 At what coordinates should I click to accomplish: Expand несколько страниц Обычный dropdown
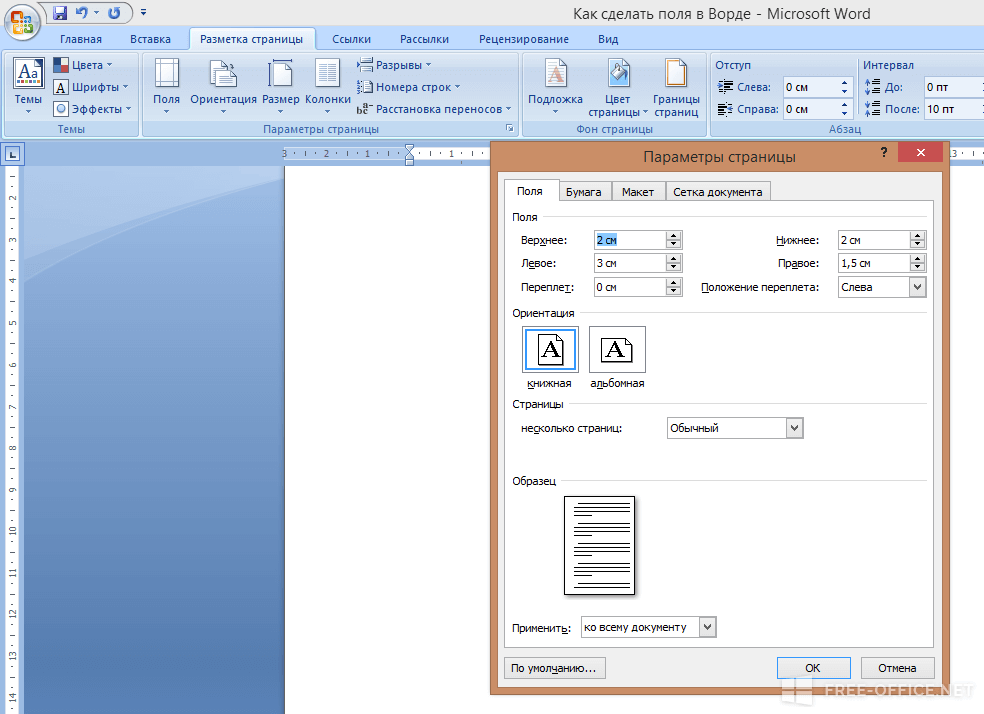794,428
